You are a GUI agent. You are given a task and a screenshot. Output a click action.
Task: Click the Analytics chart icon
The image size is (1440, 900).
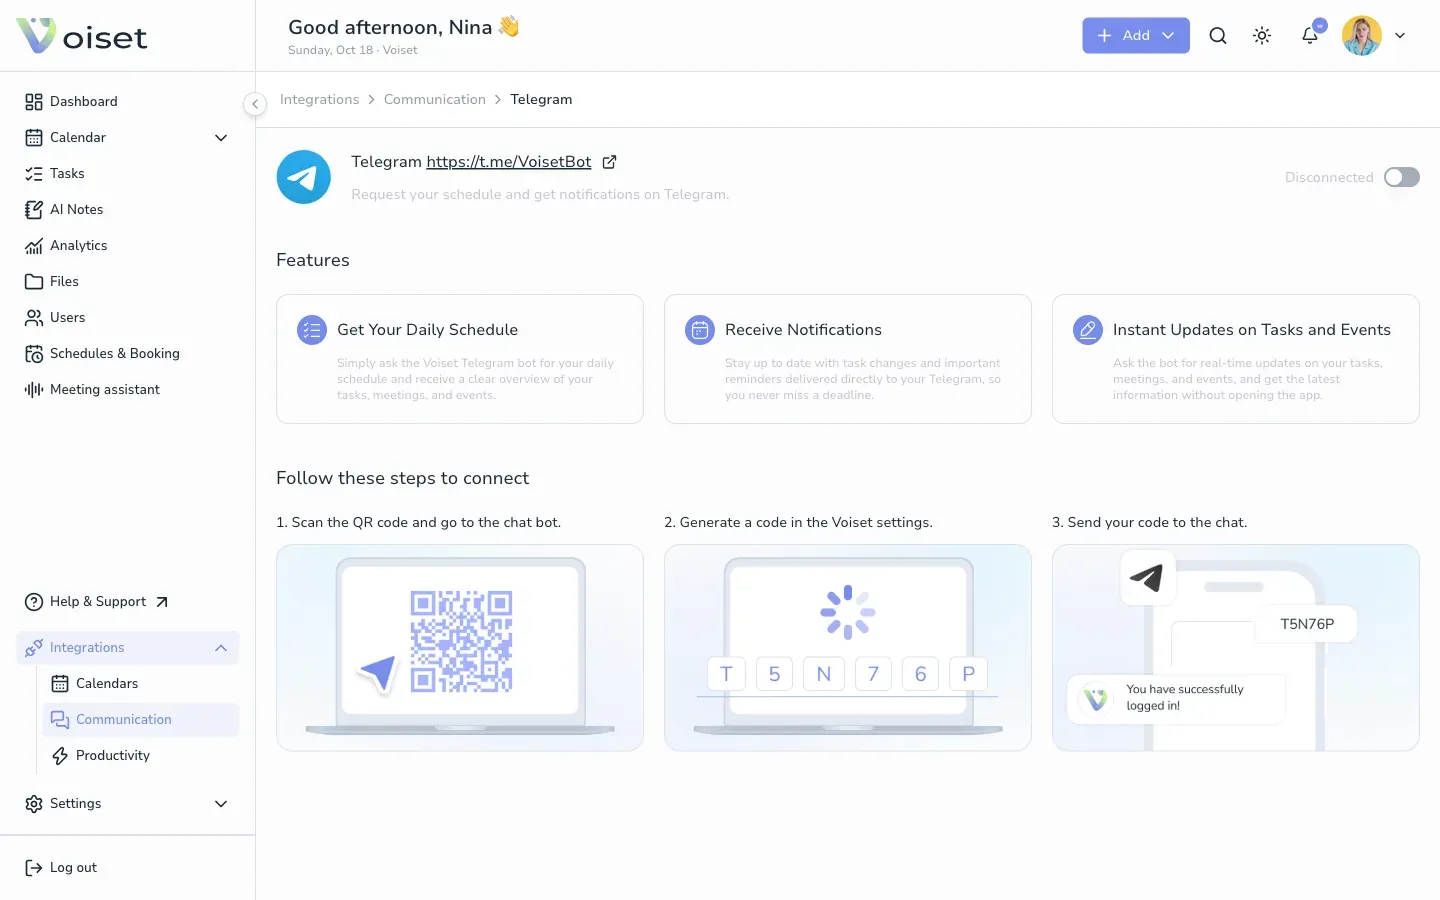pyautogui.click(x=34, y=246)
